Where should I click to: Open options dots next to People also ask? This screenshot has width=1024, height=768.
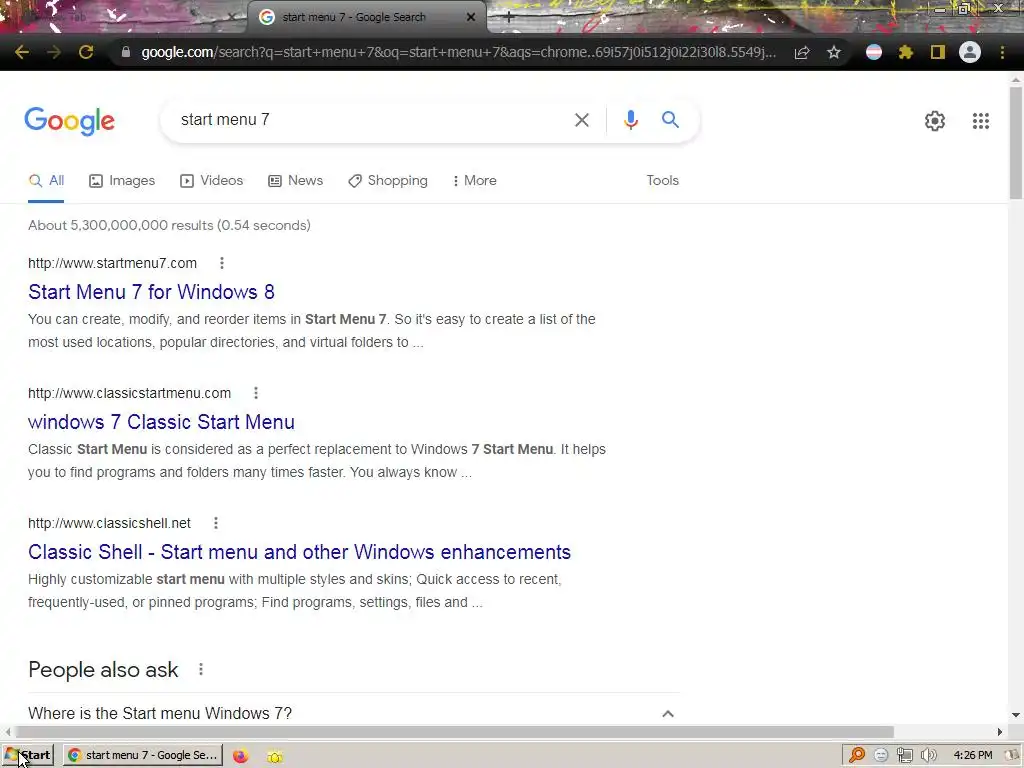pos(201,669)
